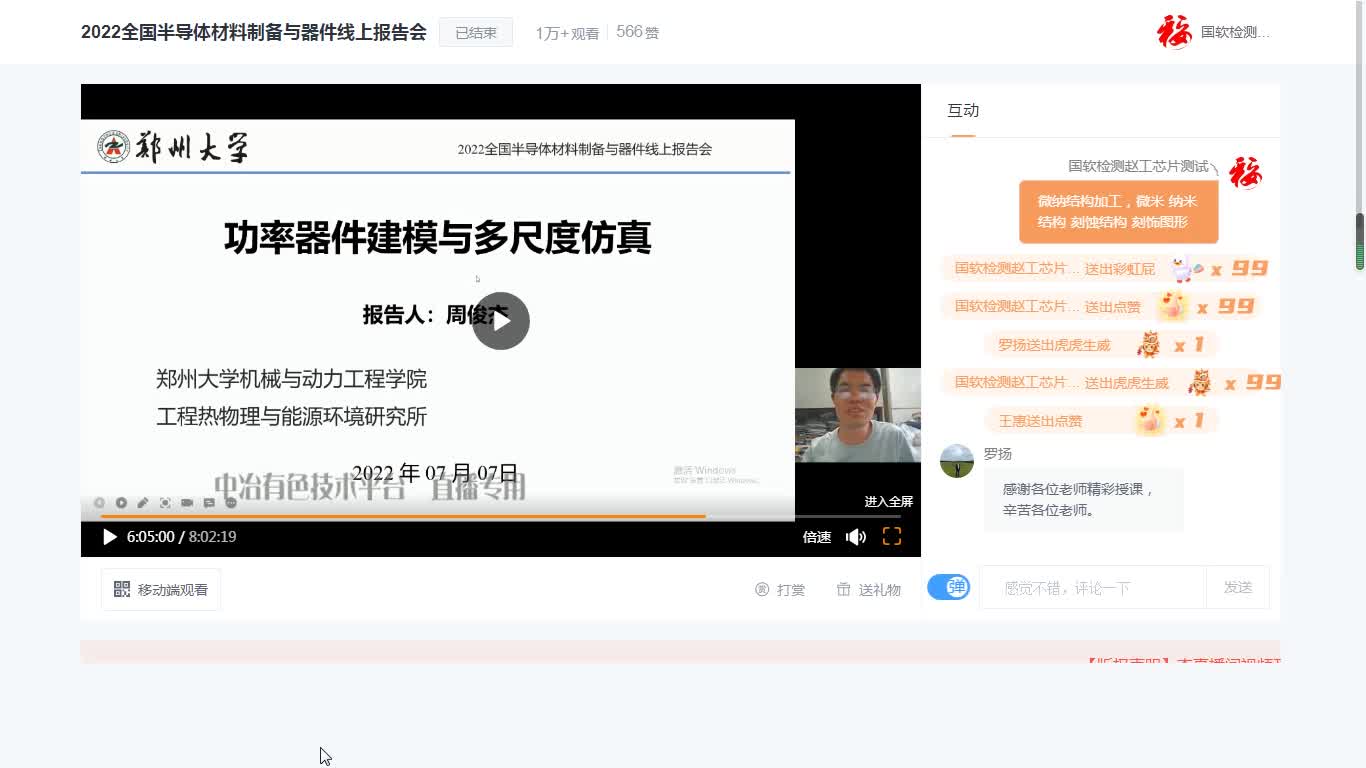Click the 打赏 reward icon
Screen dimensions: 1366x768
click(x=781, y=589)
